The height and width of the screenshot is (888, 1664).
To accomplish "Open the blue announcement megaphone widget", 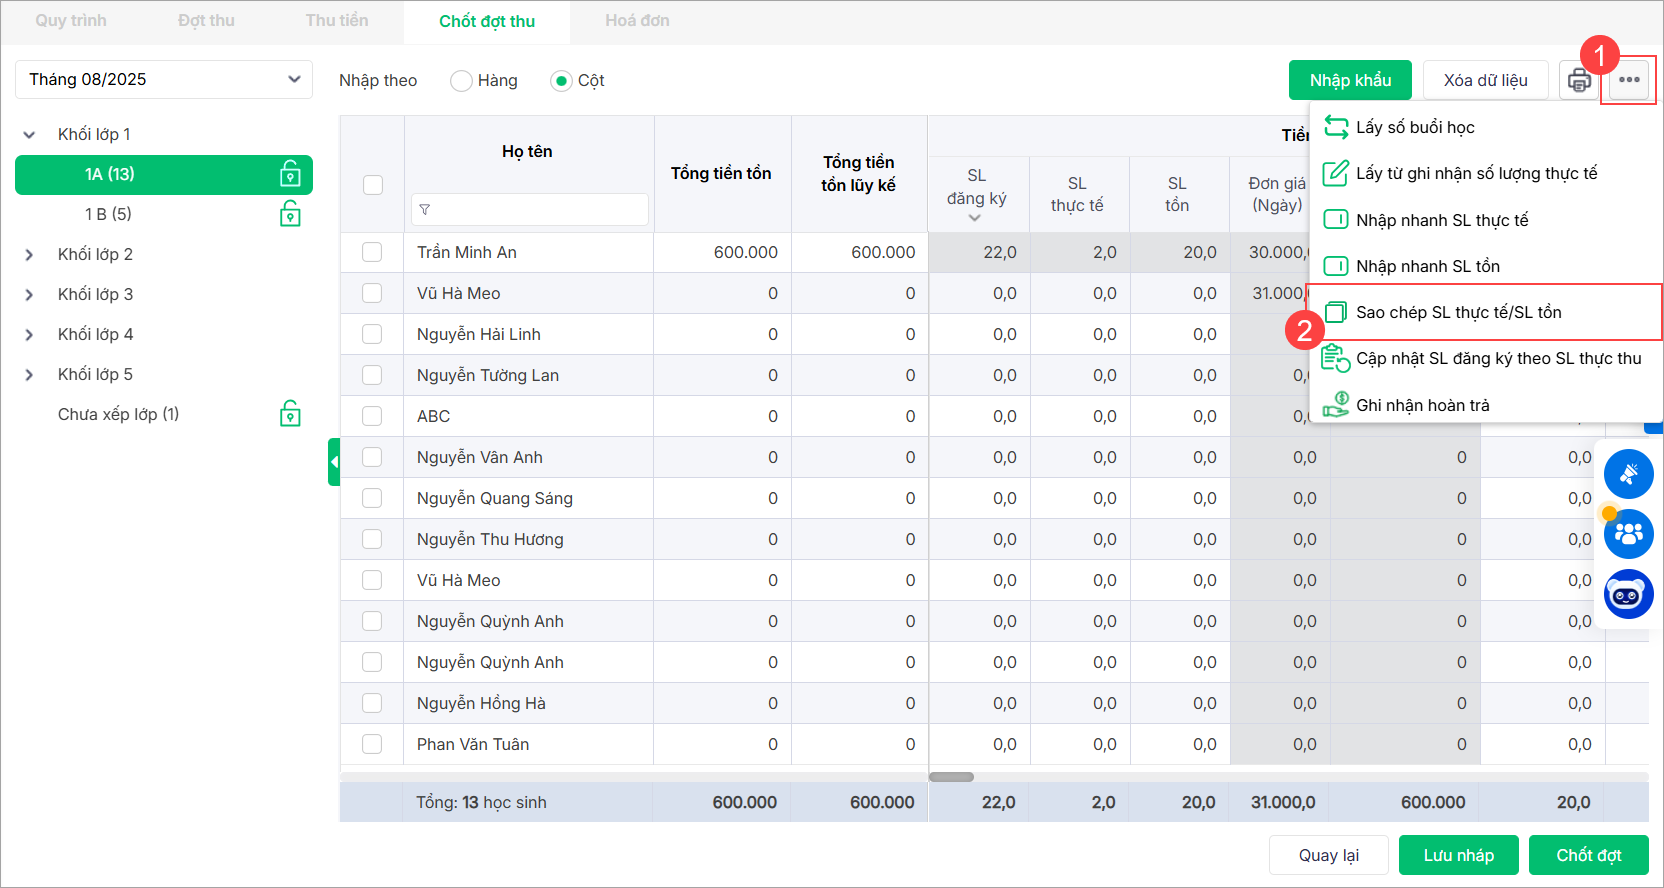I will coord(1628,474).
